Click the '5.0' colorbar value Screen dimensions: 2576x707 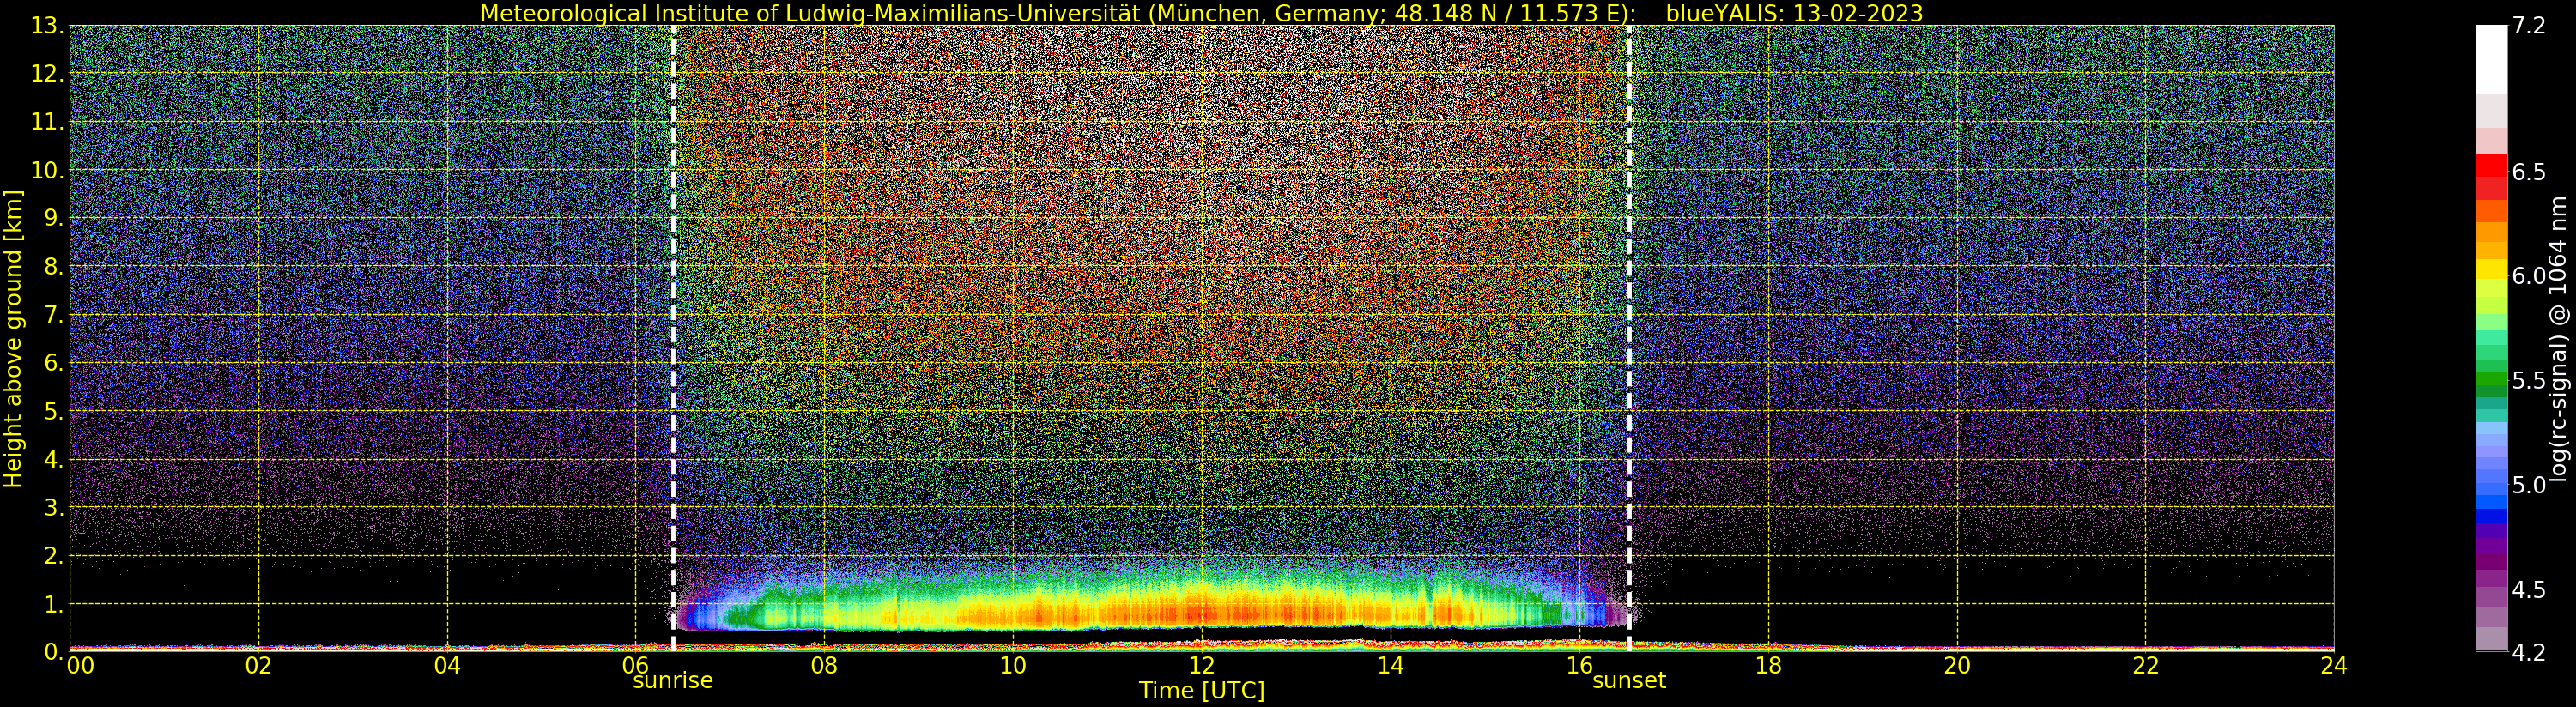coord(2529,485)
